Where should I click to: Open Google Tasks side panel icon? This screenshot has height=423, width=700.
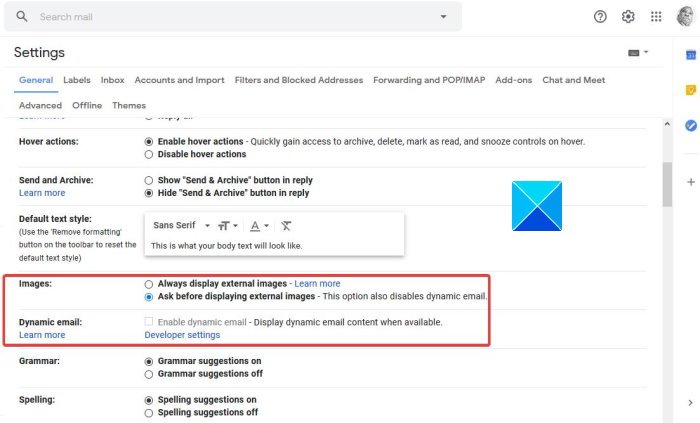pyautogui.click(x=691, y=125)
